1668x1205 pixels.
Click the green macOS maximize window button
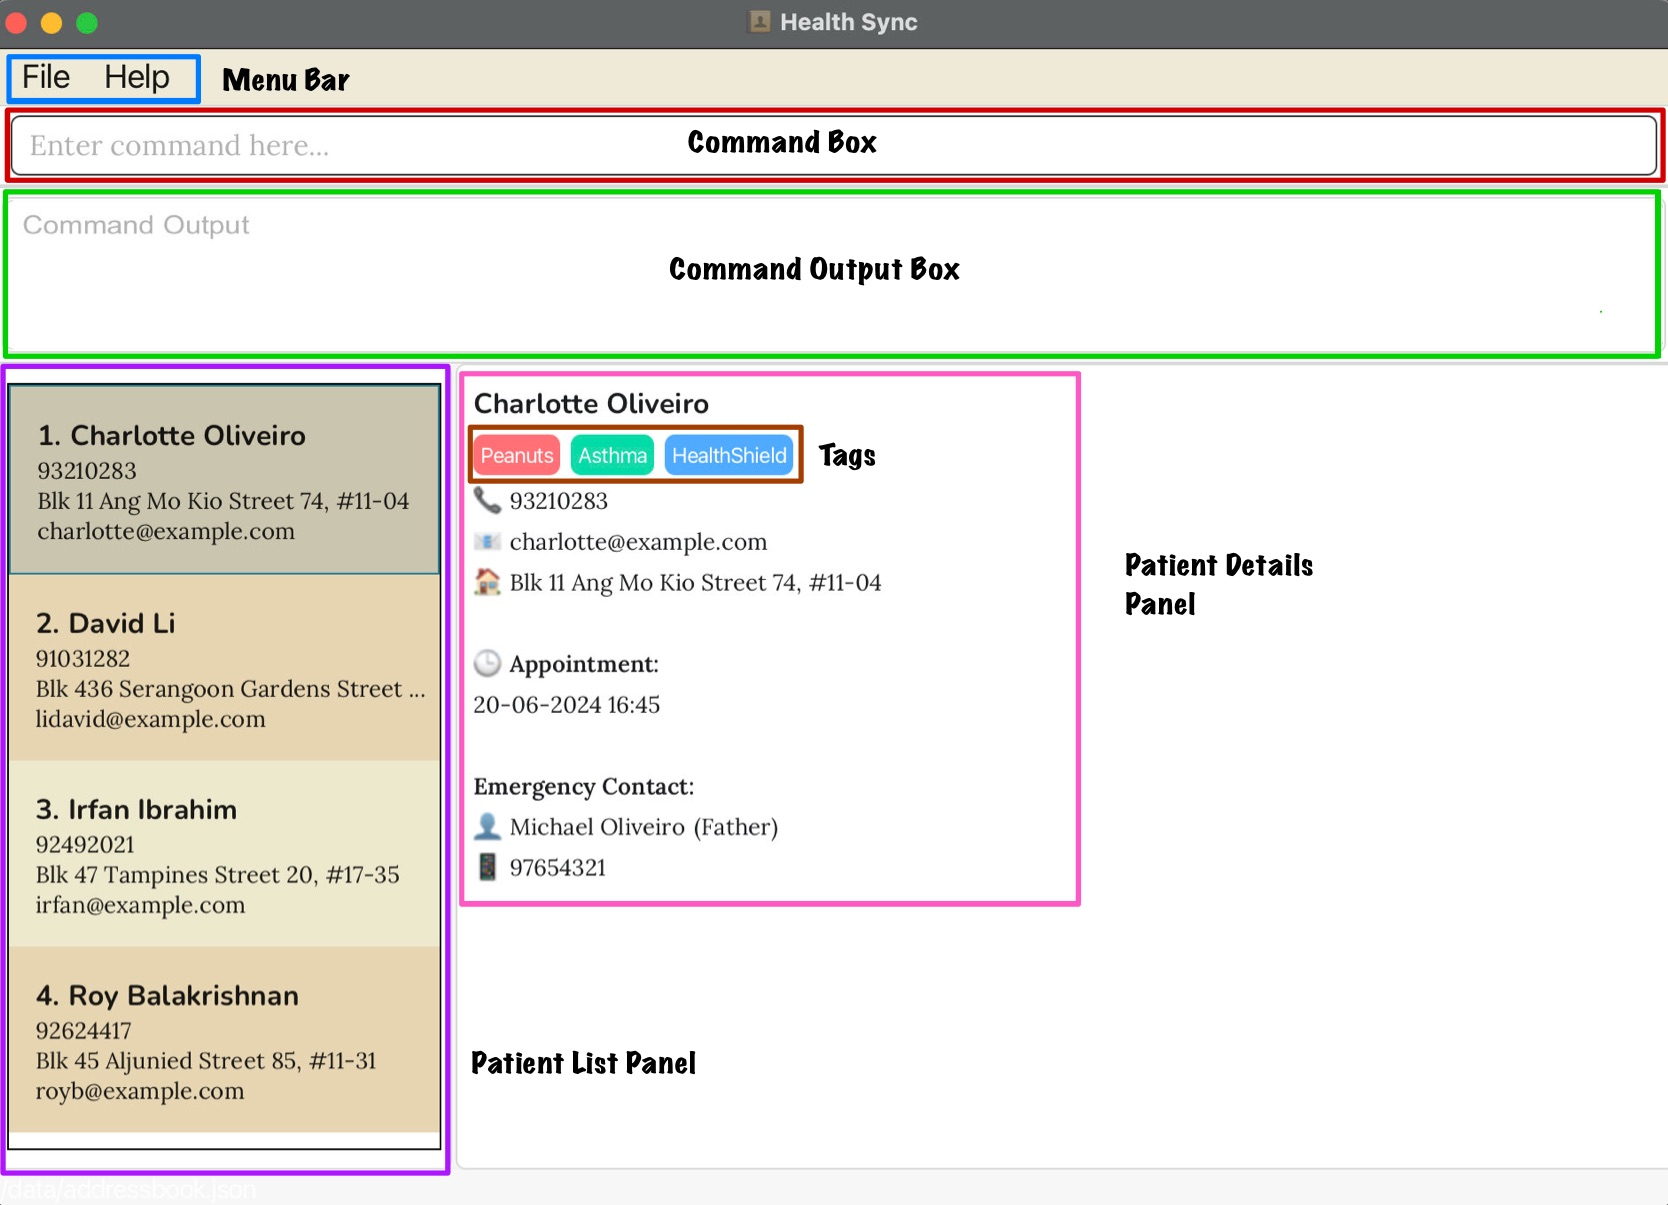coord(87,22)
